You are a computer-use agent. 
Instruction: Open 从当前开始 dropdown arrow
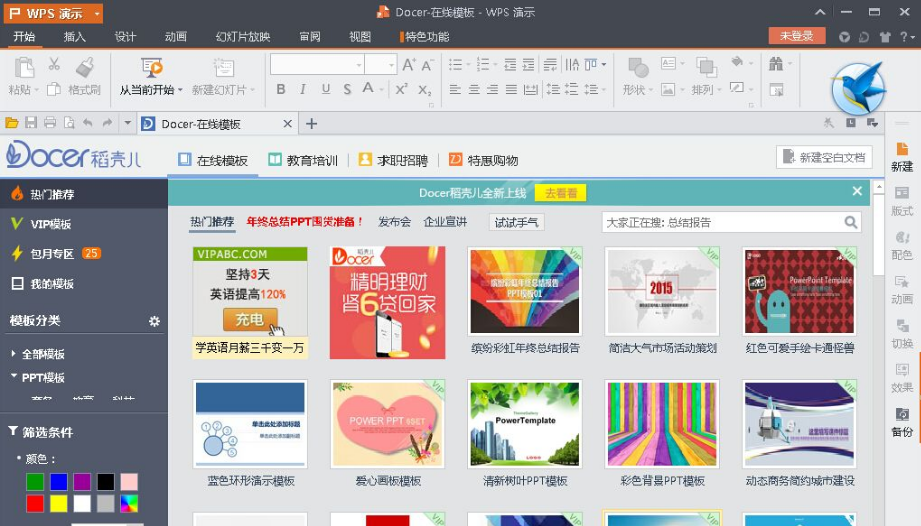180,90
